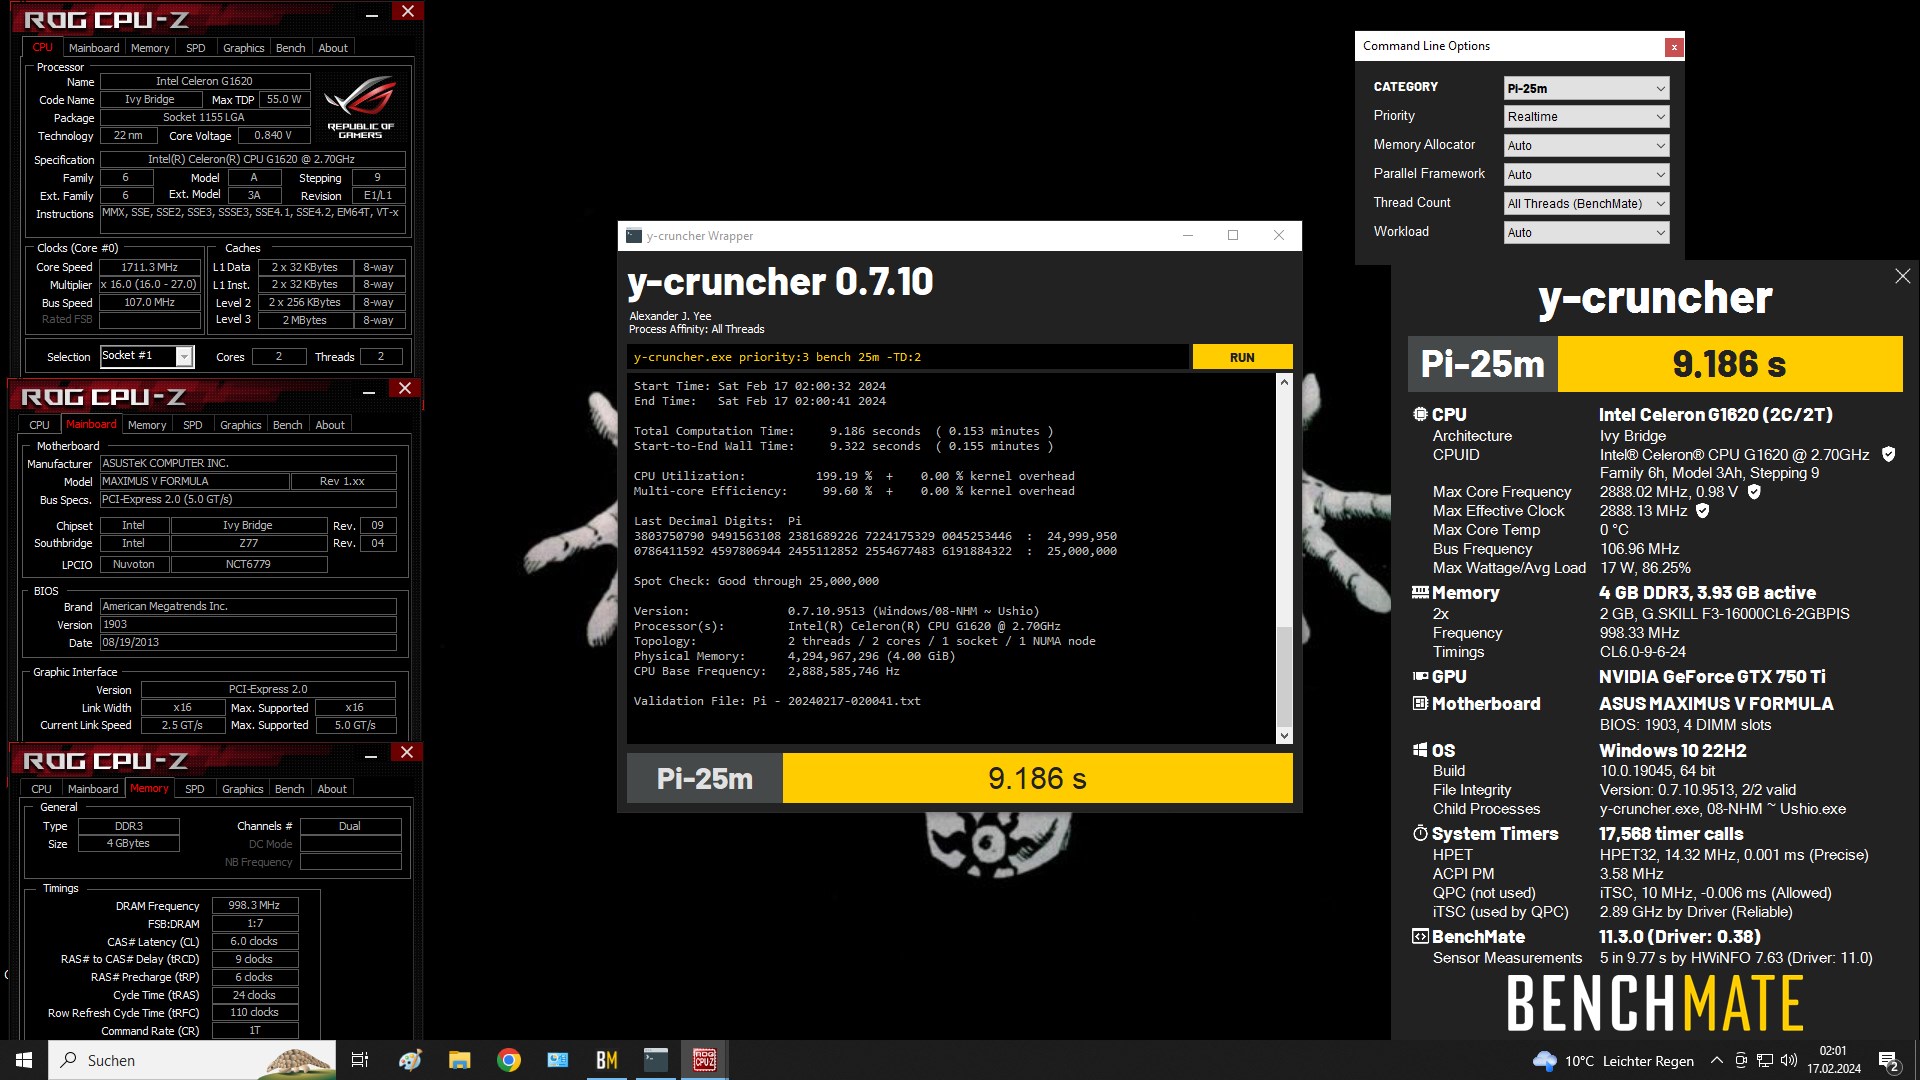The width and height of the screenshot is (1920, 1080).
Task: Open the SPD tab in top CPU-Z window
Action: (196, 48)
